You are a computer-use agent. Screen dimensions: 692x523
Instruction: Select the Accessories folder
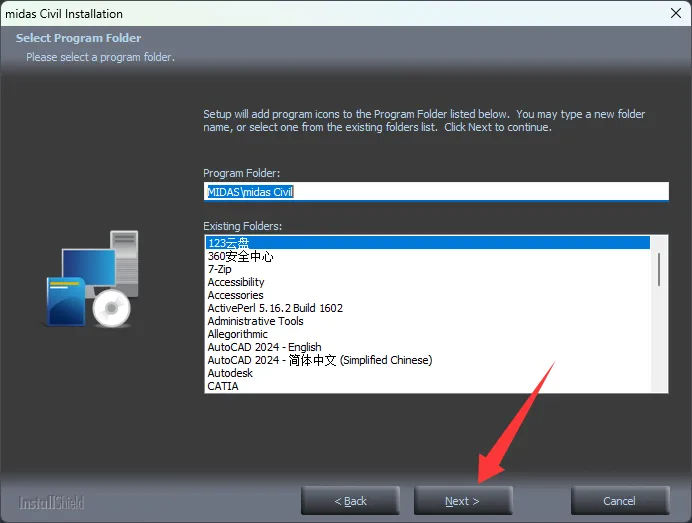coord(427,295)
